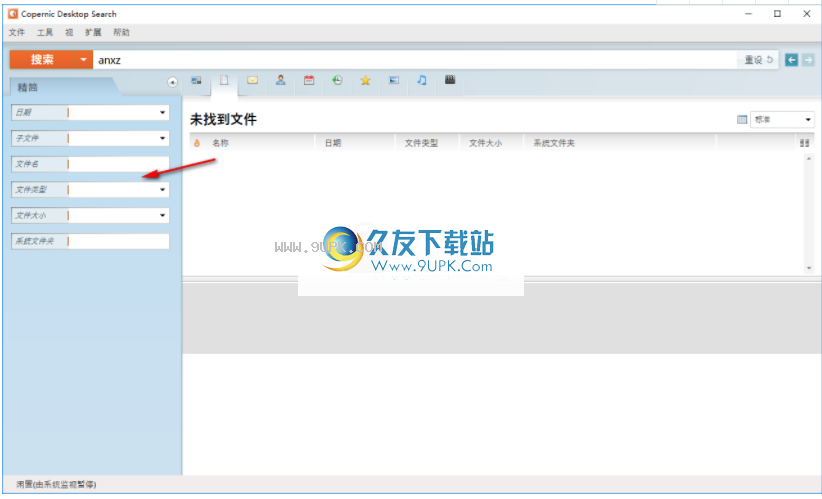This screenshot has height=499, width=822.
Task: Click the Copernic app logo in title bar
Action: tap(13, 14)
